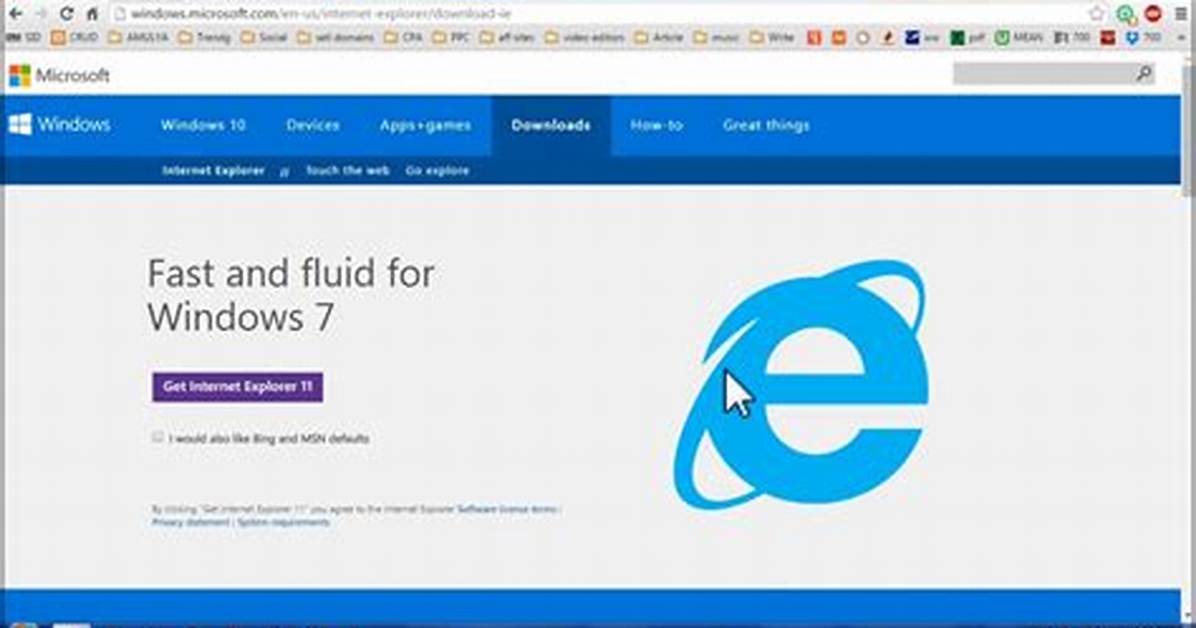1196x628 pixels.
Task: Open the CRUD bookmark folder
Action: click(x=75, y=37)
